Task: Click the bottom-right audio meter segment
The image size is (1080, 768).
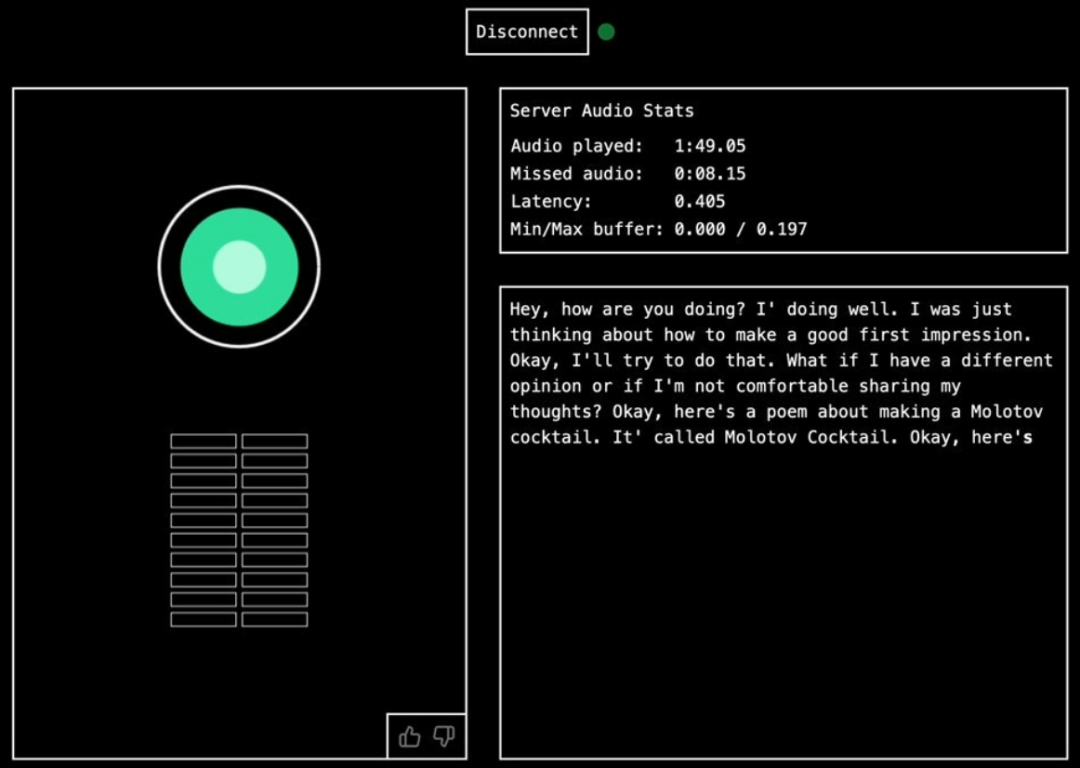Action: [275, 620]
